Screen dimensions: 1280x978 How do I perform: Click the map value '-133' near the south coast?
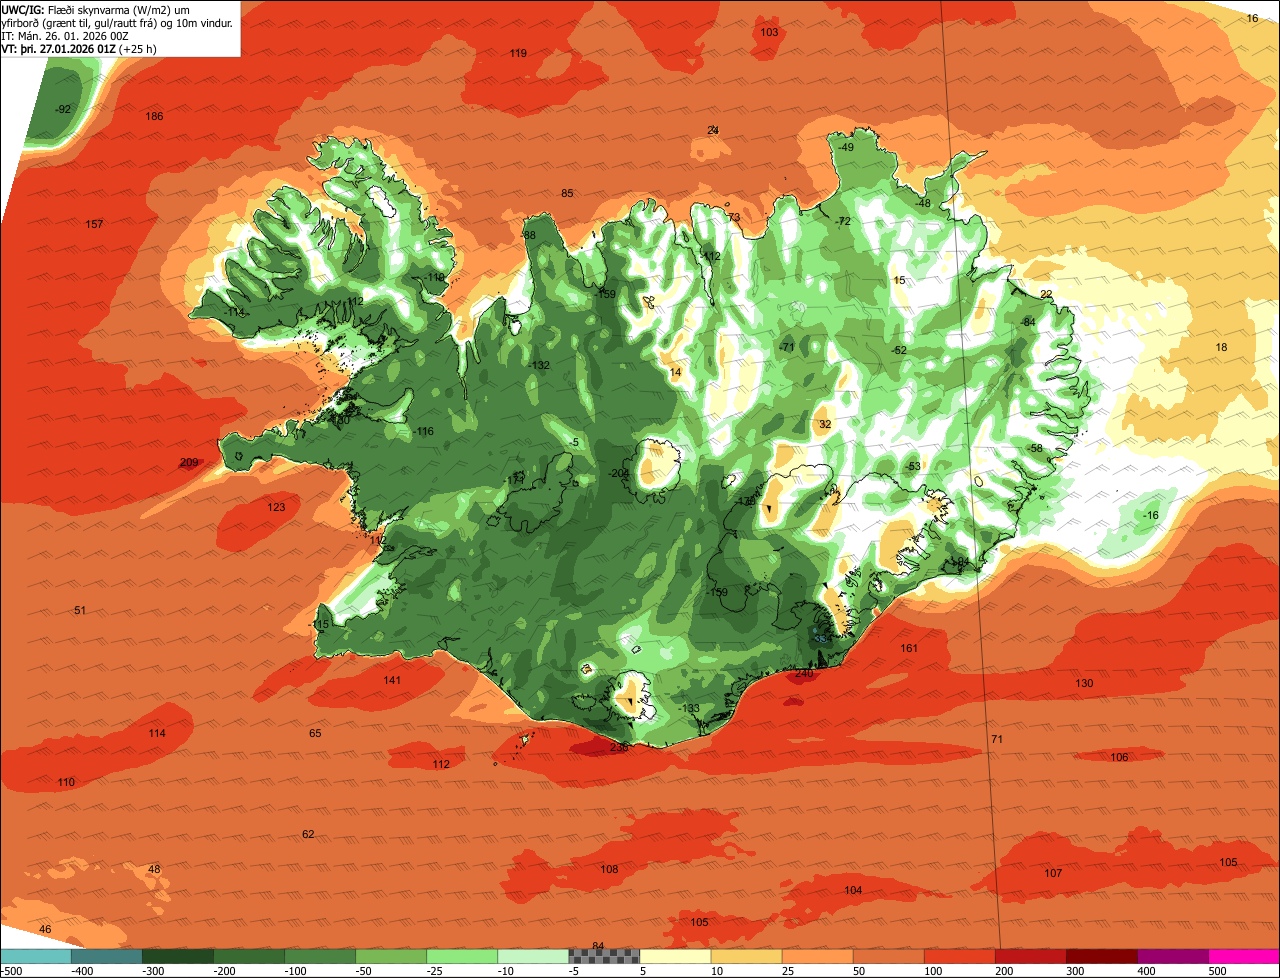(690, 709)
